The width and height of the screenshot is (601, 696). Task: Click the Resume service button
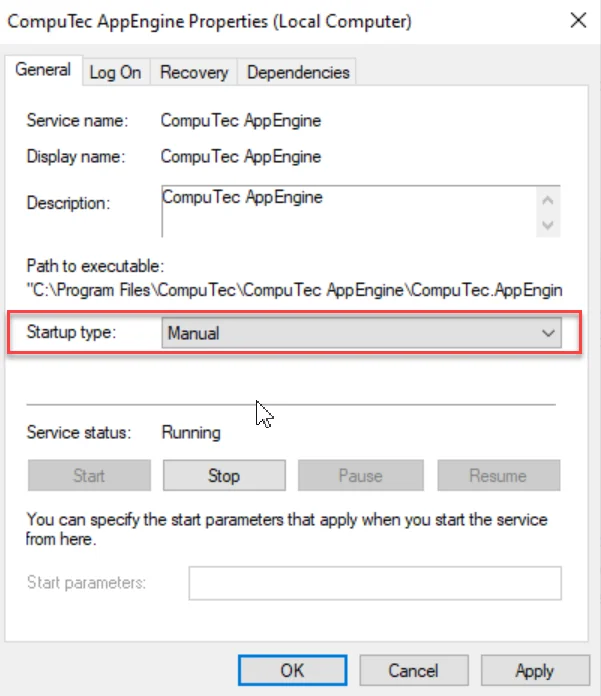pos(498,476)
